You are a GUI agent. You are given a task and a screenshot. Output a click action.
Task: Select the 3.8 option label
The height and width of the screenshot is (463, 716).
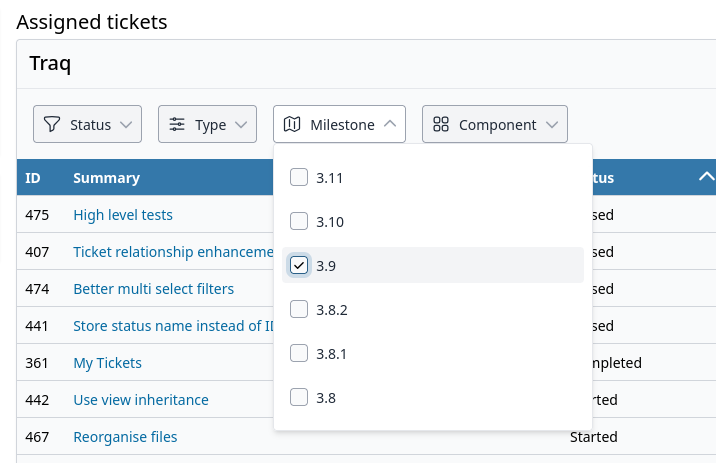pos(326,398)
